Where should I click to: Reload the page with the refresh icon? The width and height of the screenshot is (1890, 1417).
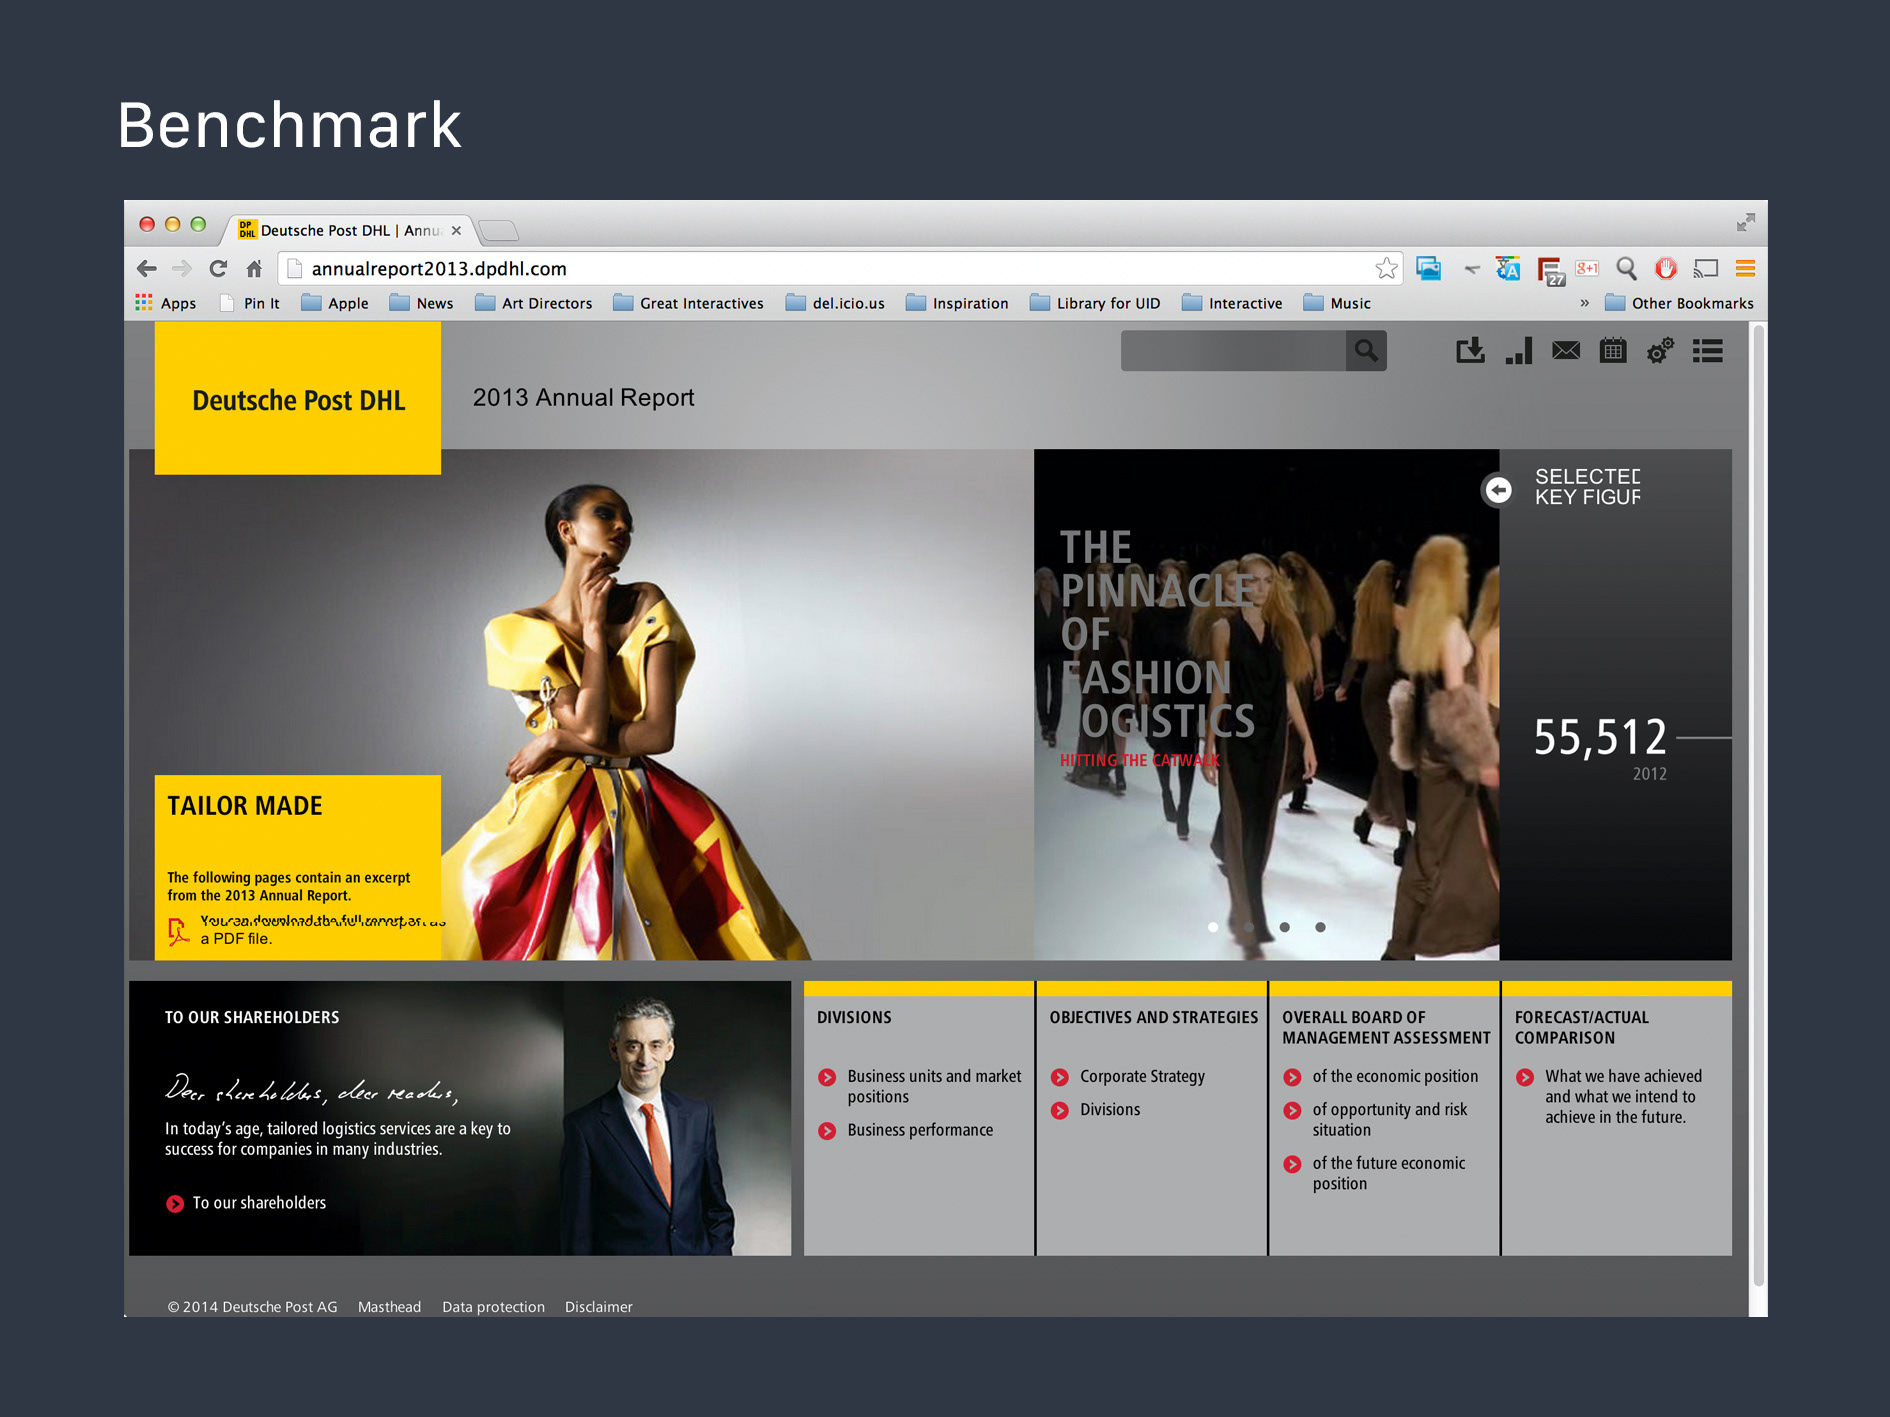click(218, 268)
